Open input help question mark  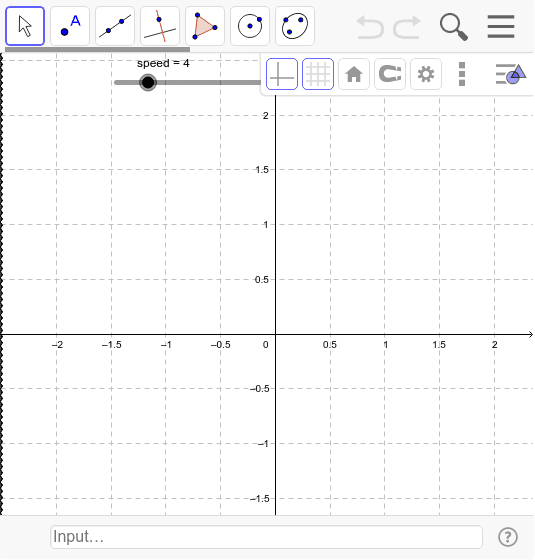tap(508, 537)
